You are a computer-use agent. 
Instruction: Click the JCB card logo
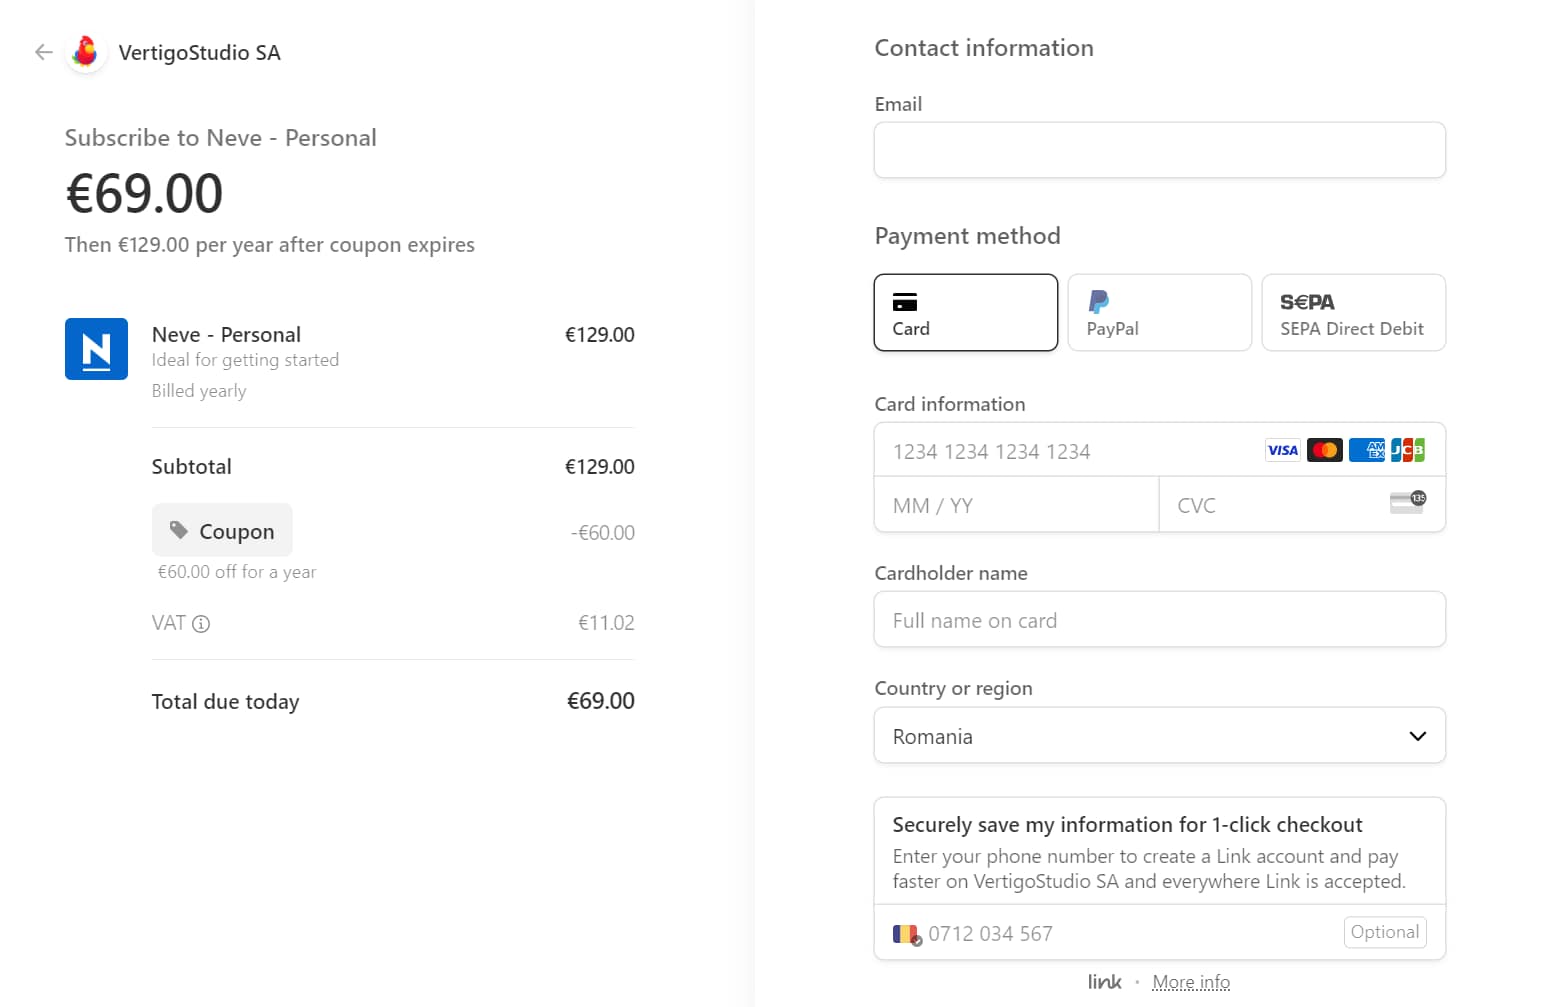[x=1407, y=451]
